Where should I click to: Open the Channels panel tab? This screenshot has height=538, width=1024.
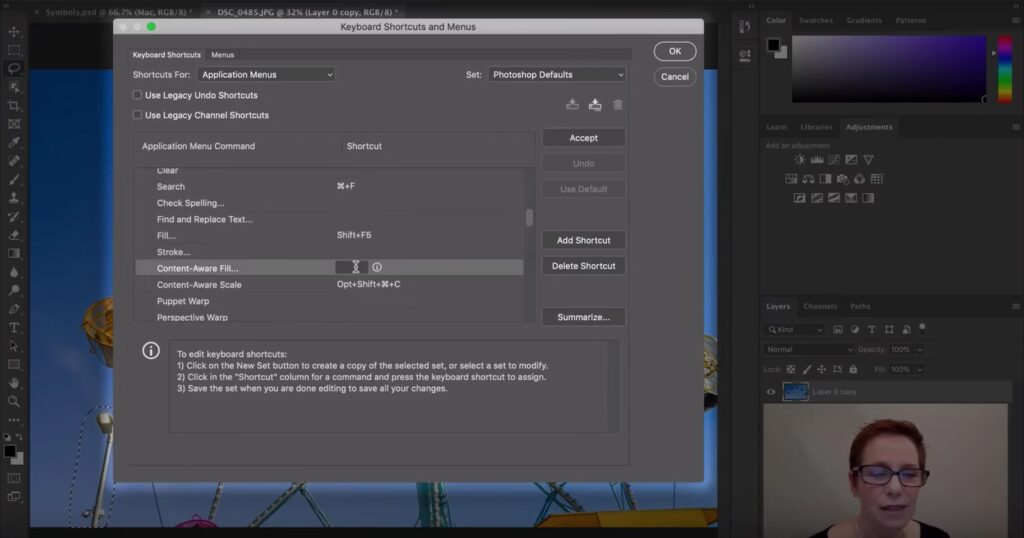[x=820, y=307]
